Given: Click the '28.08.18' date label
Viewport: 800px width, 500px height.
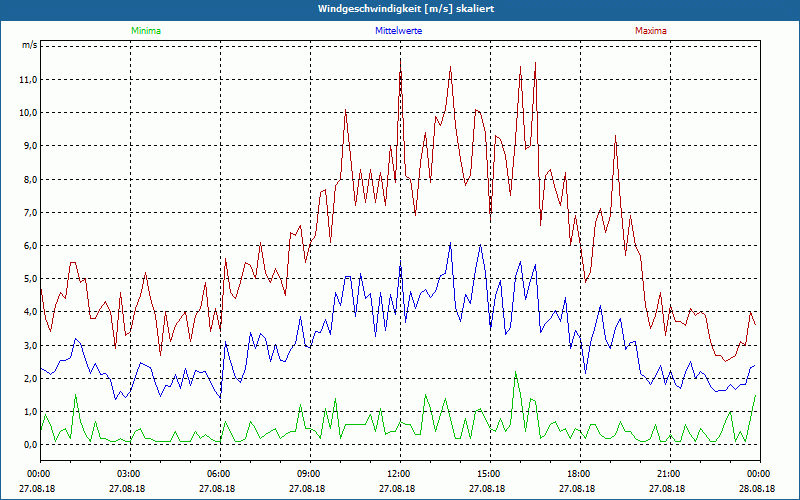Looking at the screenshot, I should click(x=757, y=489).
